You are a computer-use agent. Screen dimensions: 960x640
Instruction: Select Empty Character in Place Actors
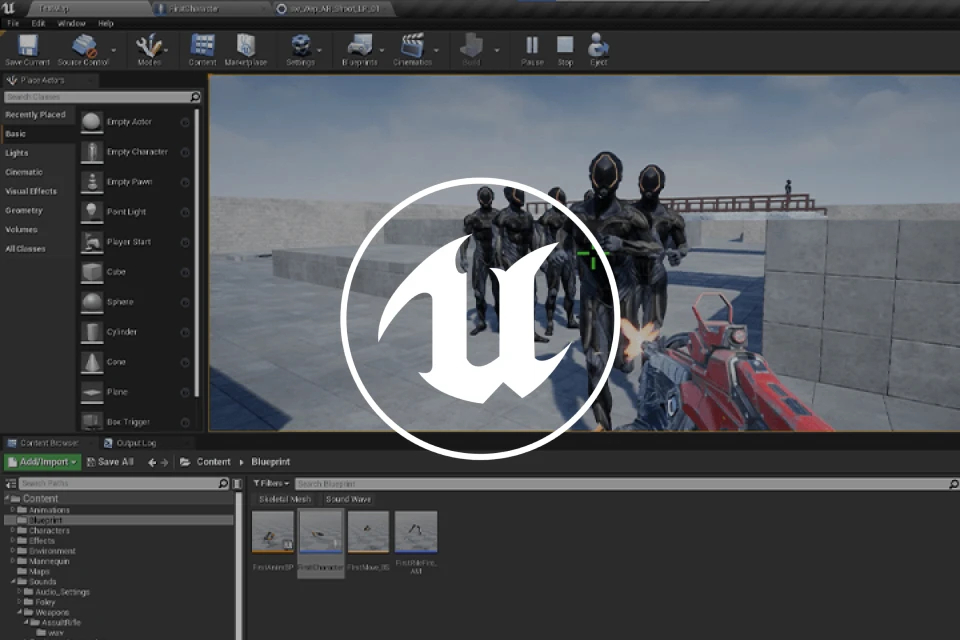tap(136, 152)
